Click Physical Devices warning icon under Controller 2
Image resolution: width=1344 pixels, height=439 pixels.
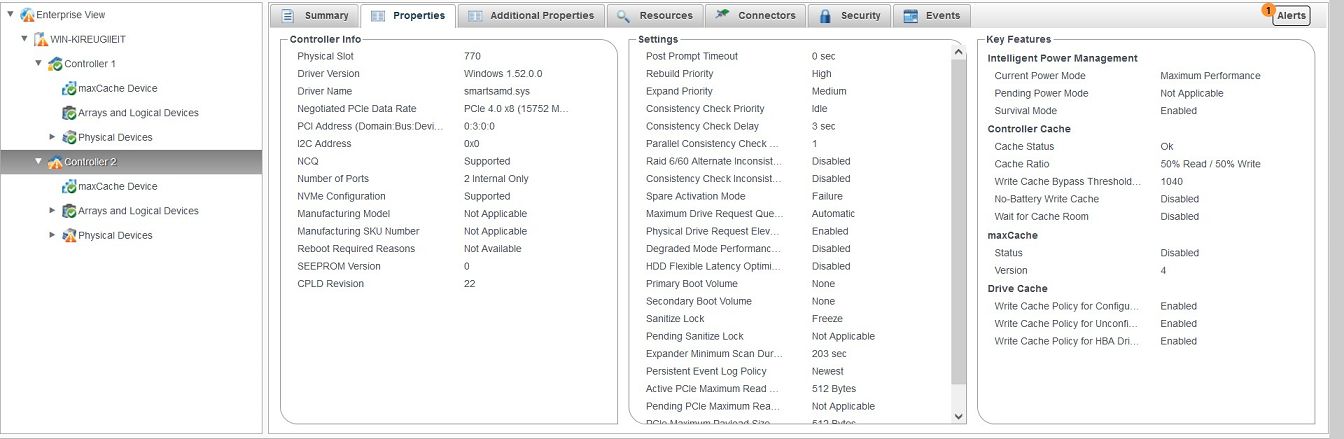[69, 236]
